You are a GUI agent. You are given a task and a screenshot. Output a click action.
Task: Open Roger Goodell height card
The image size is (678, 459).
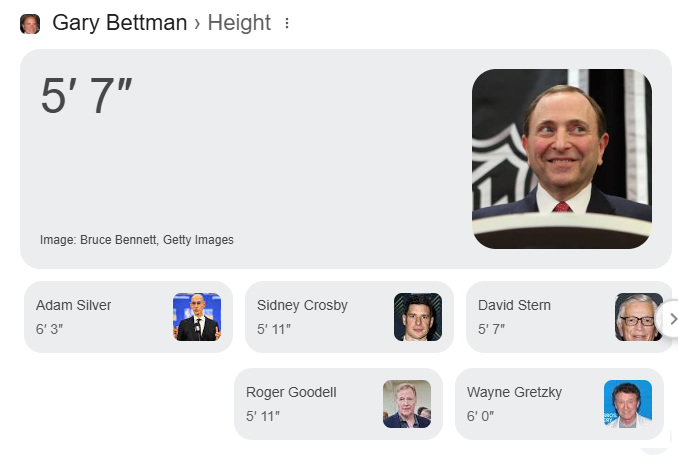coord(338,404)
